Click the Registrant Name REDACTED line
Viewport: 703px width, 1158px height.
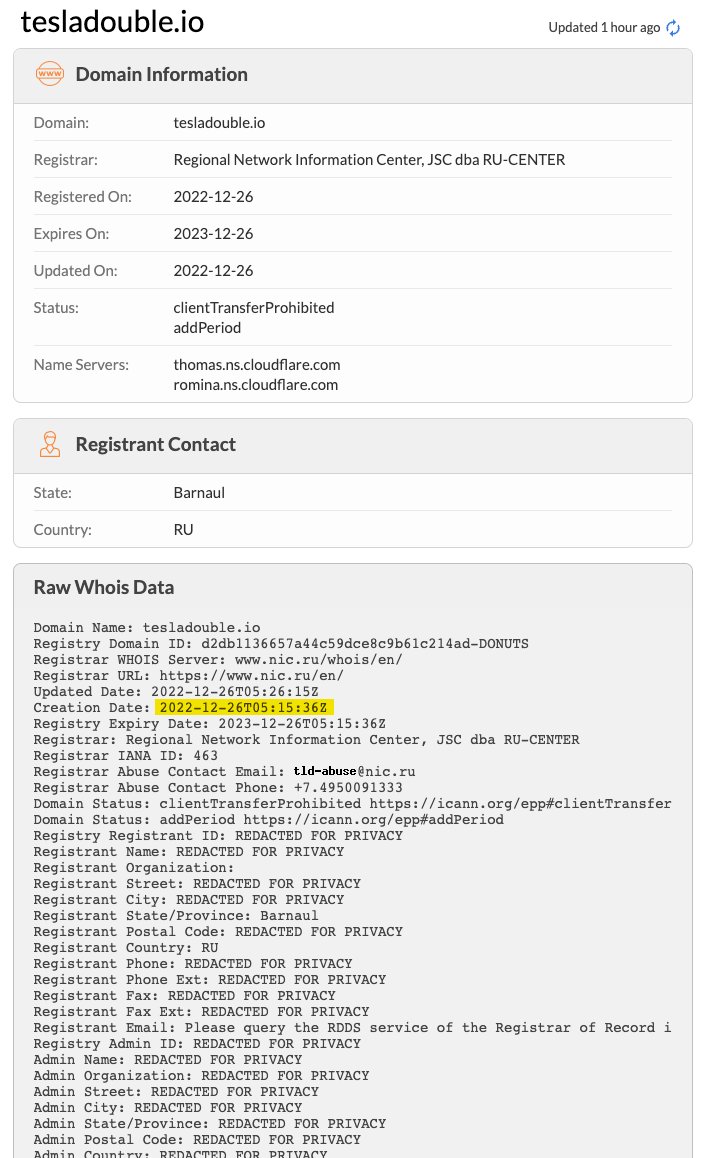pos(188,852)
